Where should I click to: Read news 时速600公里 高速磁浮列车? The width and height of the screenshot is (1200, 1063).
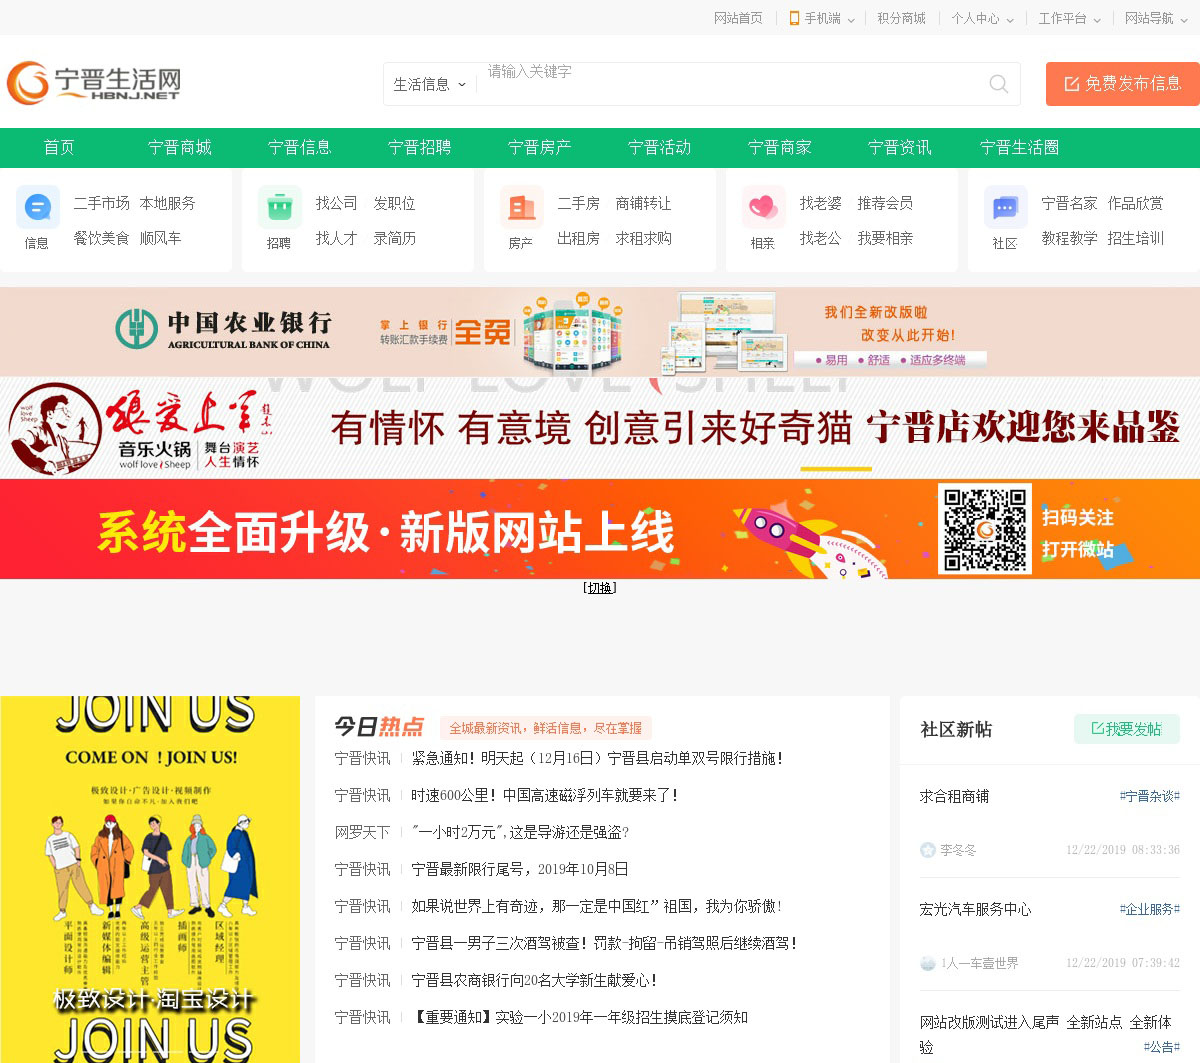pos(545,796)
